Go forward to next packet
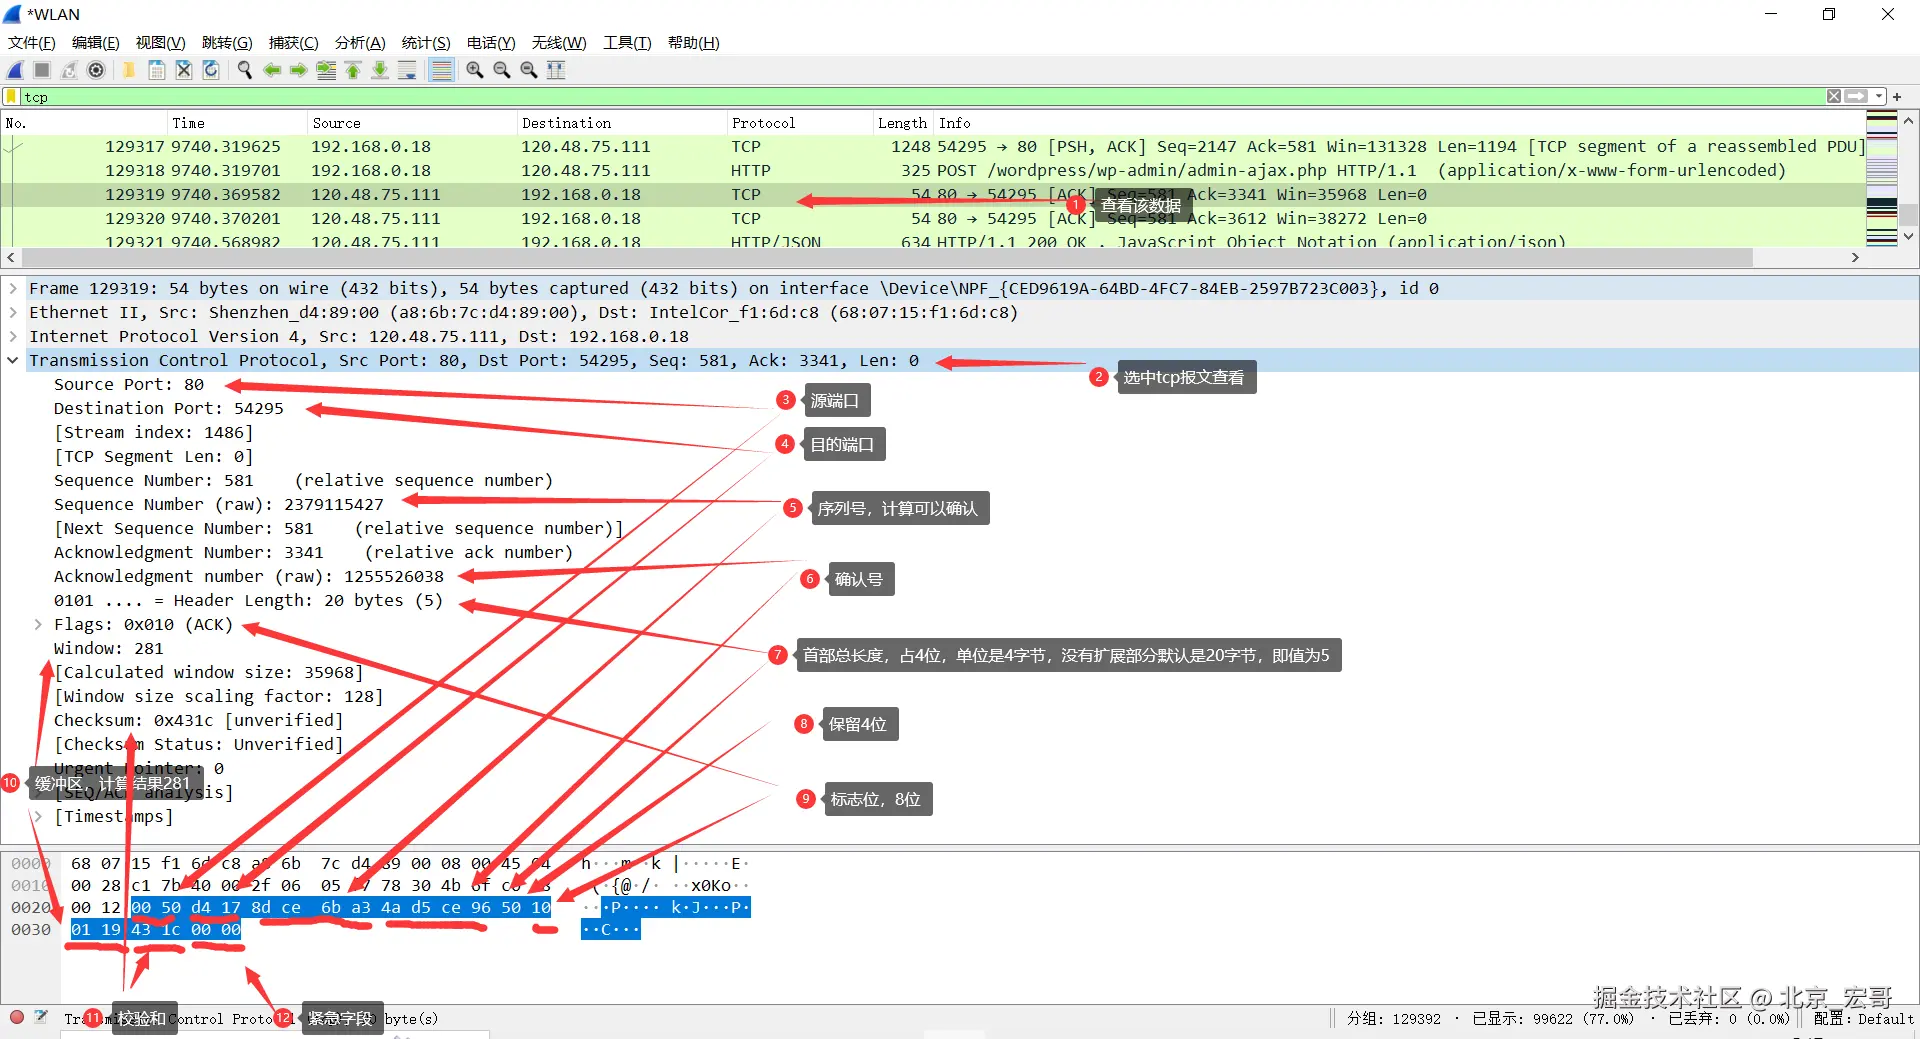The height and width of the screenshot is (1039, 1920). pos(298,70)
